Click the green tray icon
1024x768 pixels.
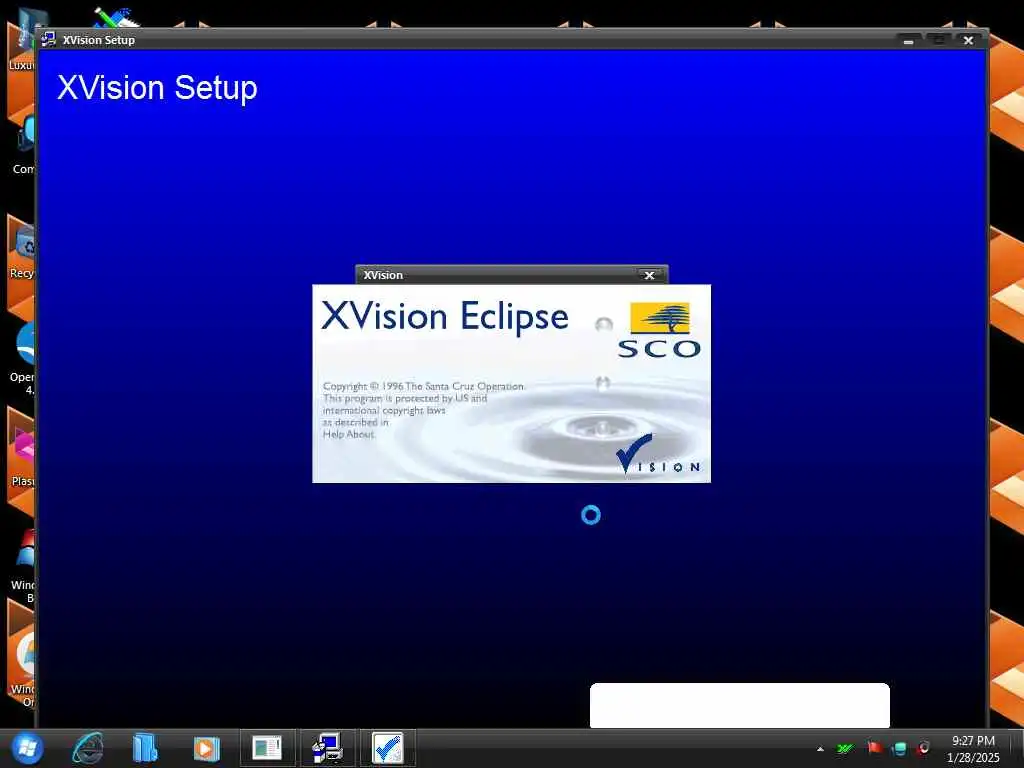(845, 748)
